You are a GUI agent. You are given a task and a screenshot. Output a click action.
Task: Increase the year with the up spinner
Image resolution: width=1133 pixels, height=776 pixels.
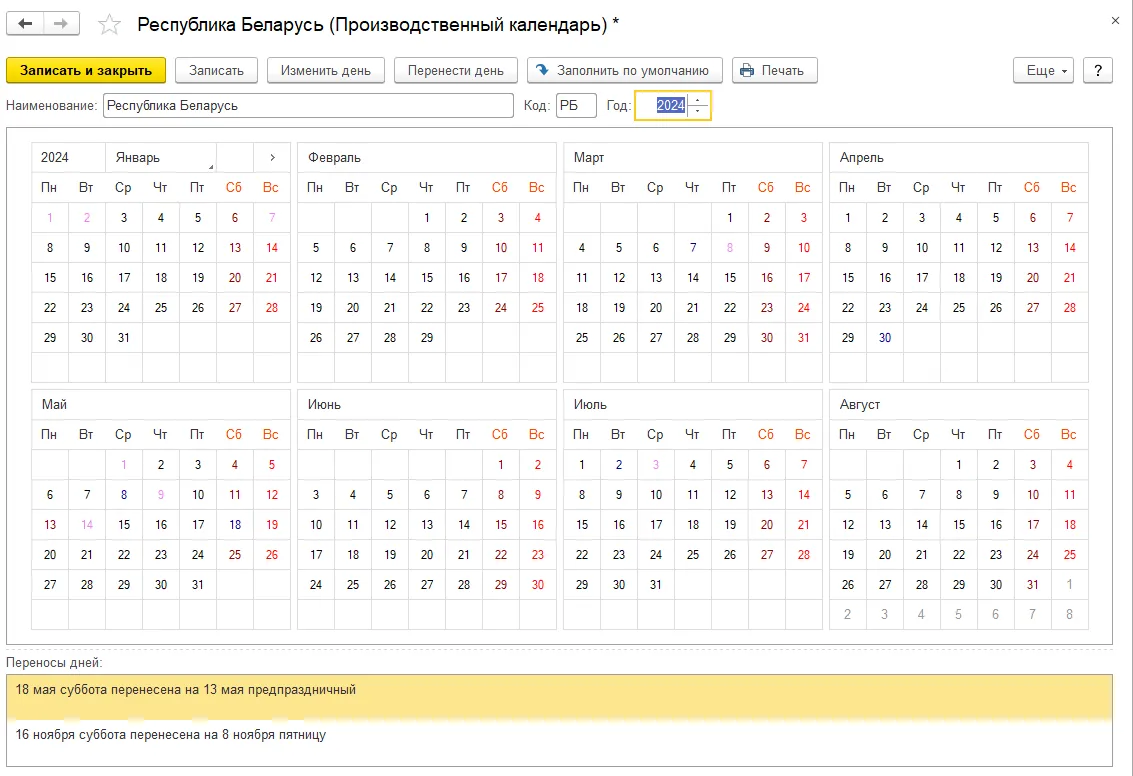click(698, 99)
